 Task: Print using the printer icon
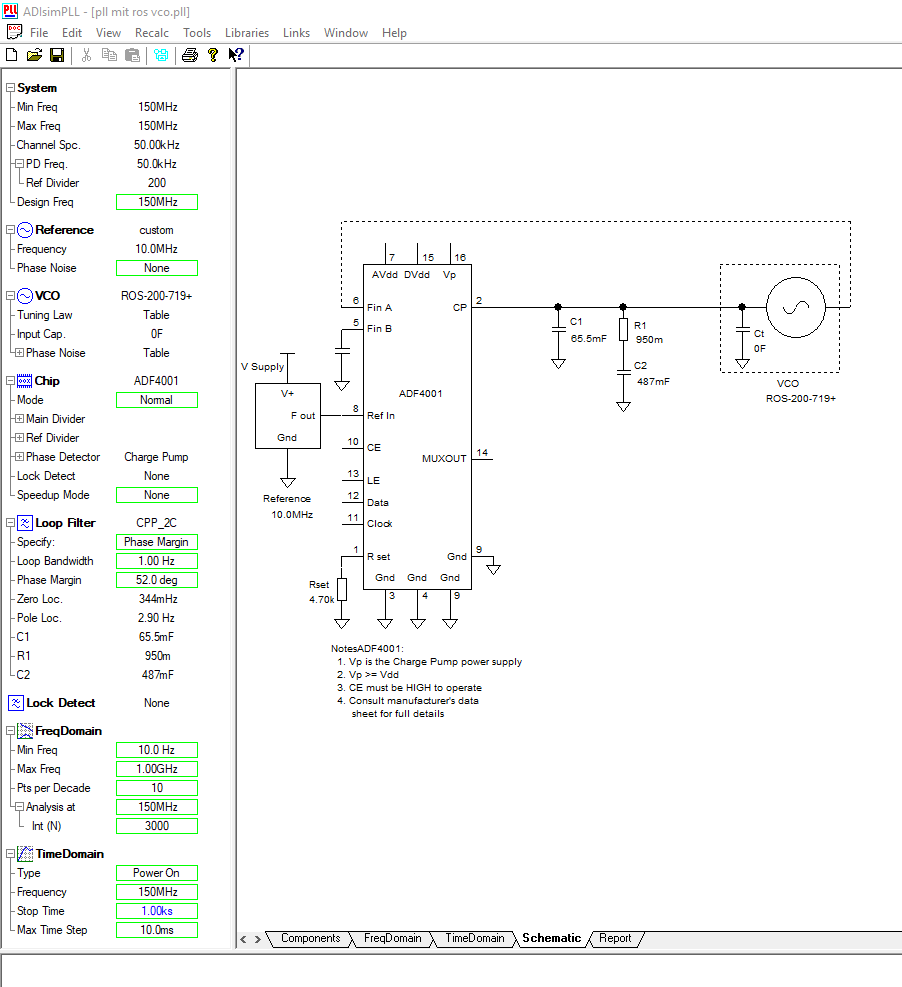pyautogui.click(x=189, y=55)
